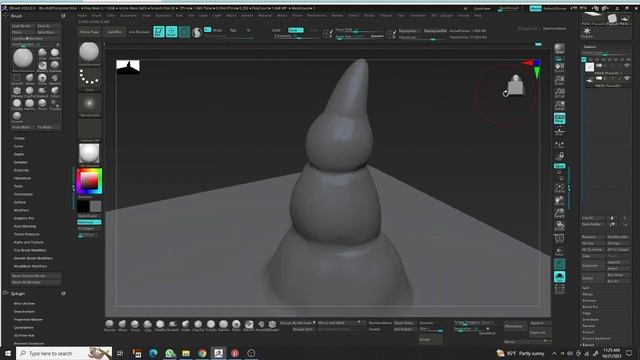
Task: Expand the Curve brush sub-palette
Action: (x=18, y=147)
